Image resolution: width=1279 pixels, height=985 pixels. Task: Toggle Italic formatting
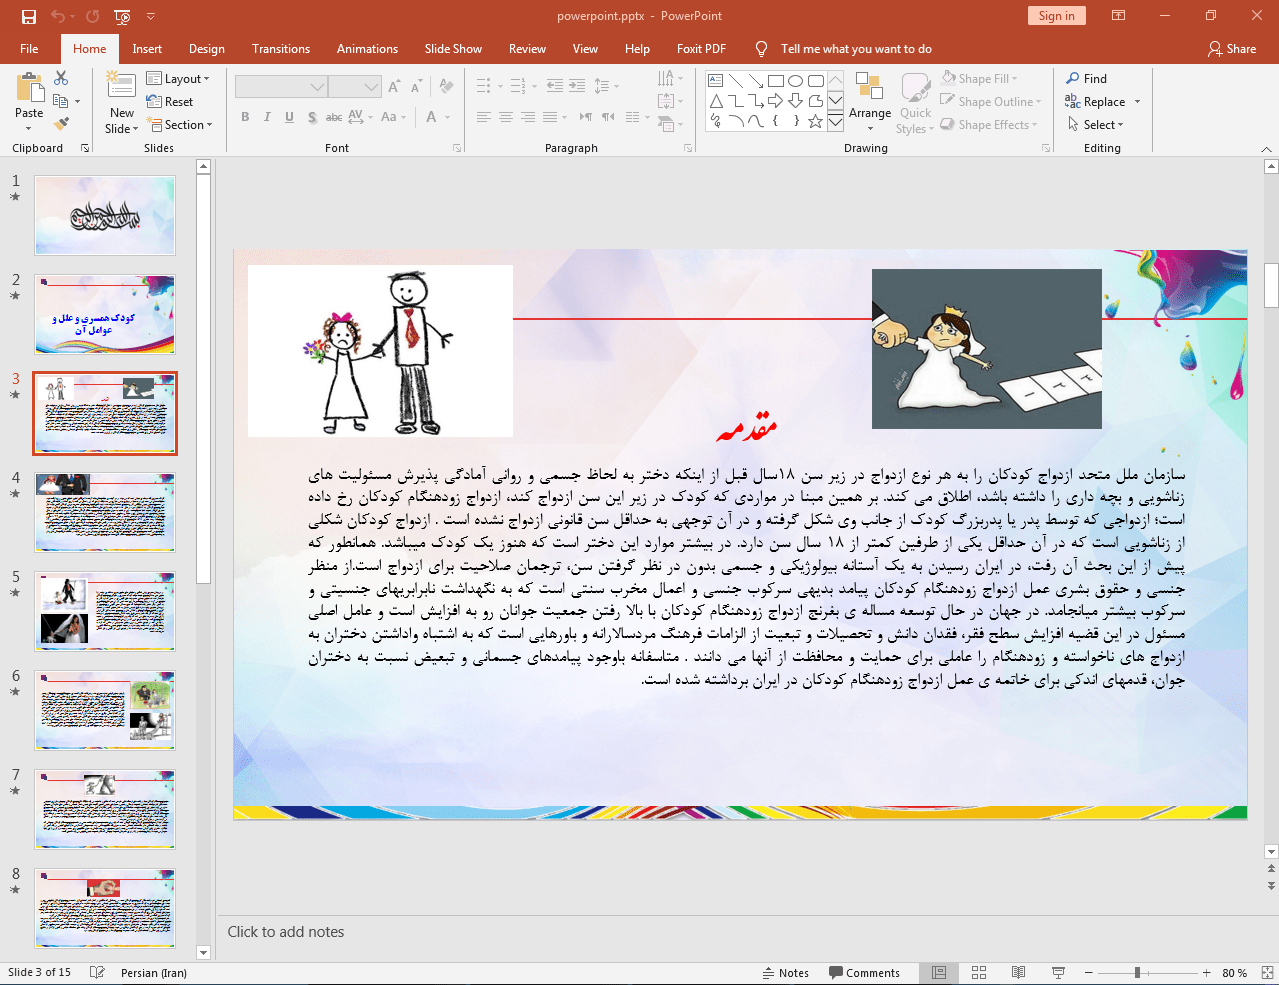click(267, 117)
